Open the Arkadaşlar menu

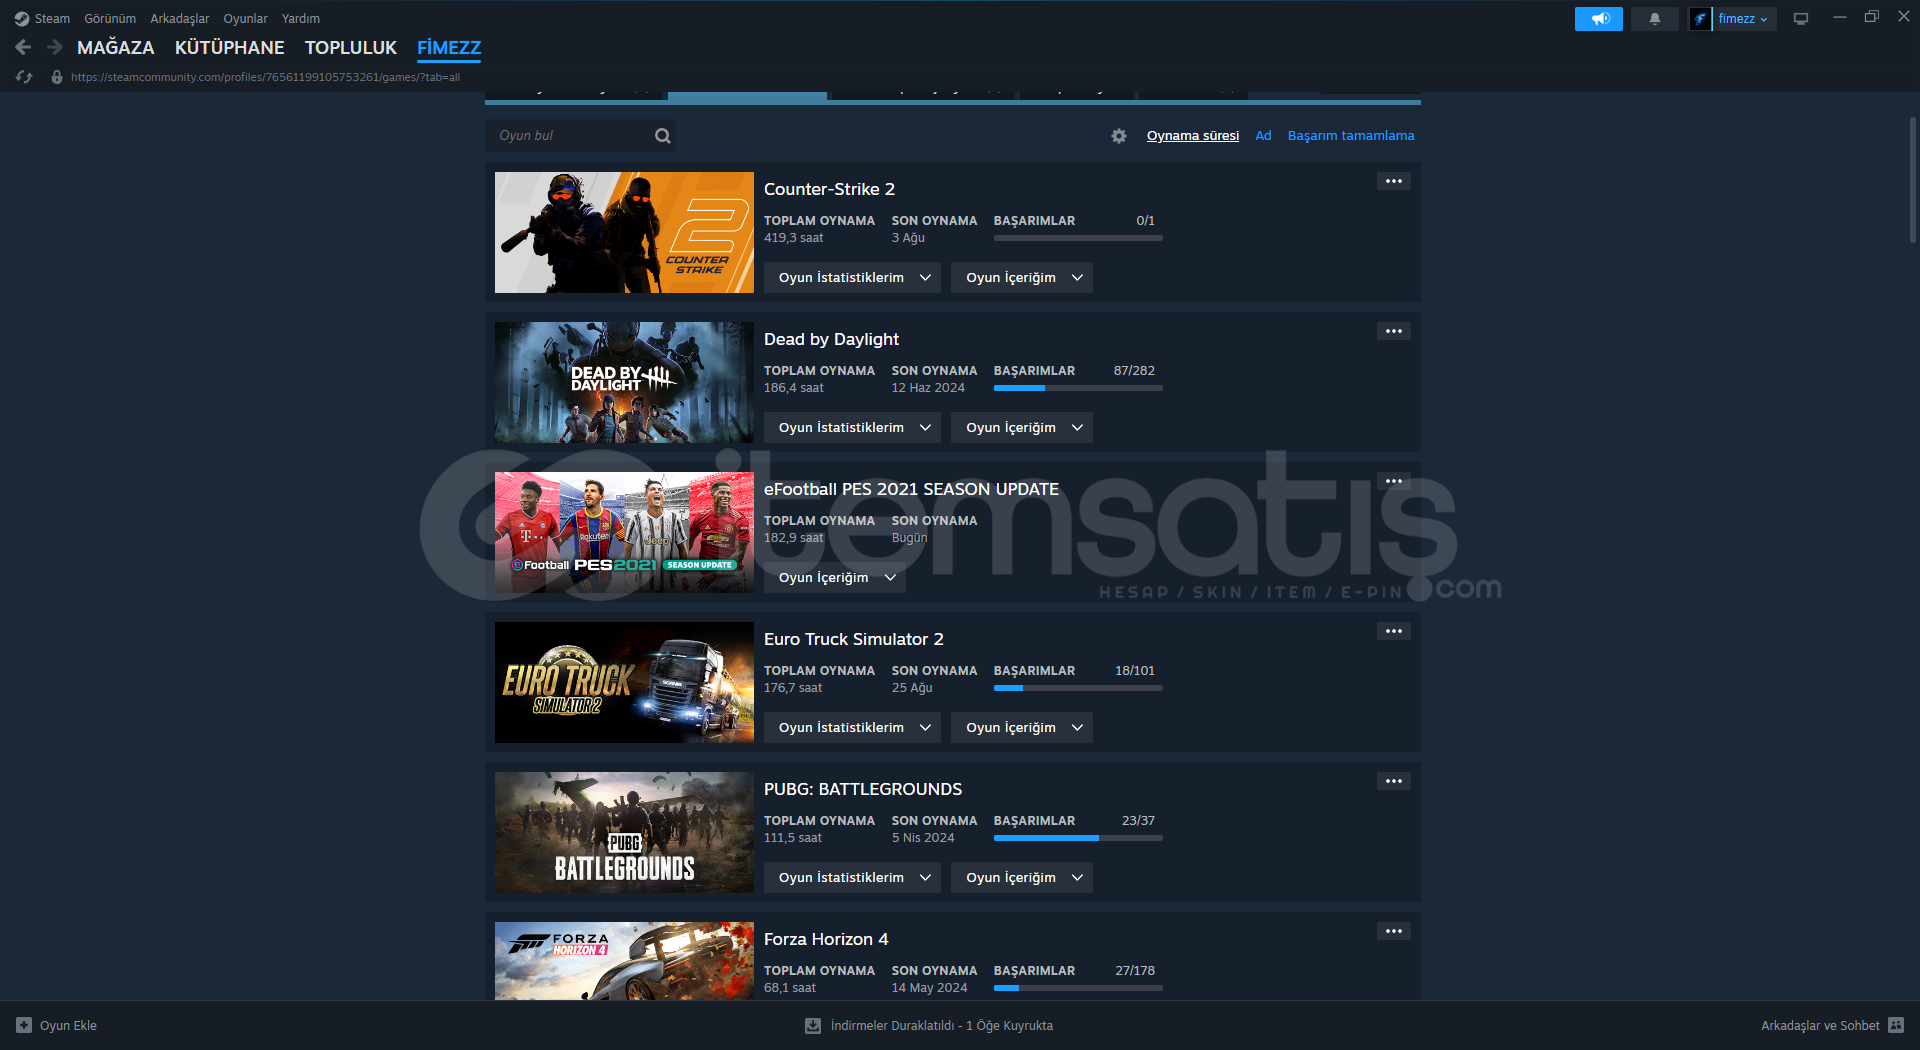pos(180,19)
